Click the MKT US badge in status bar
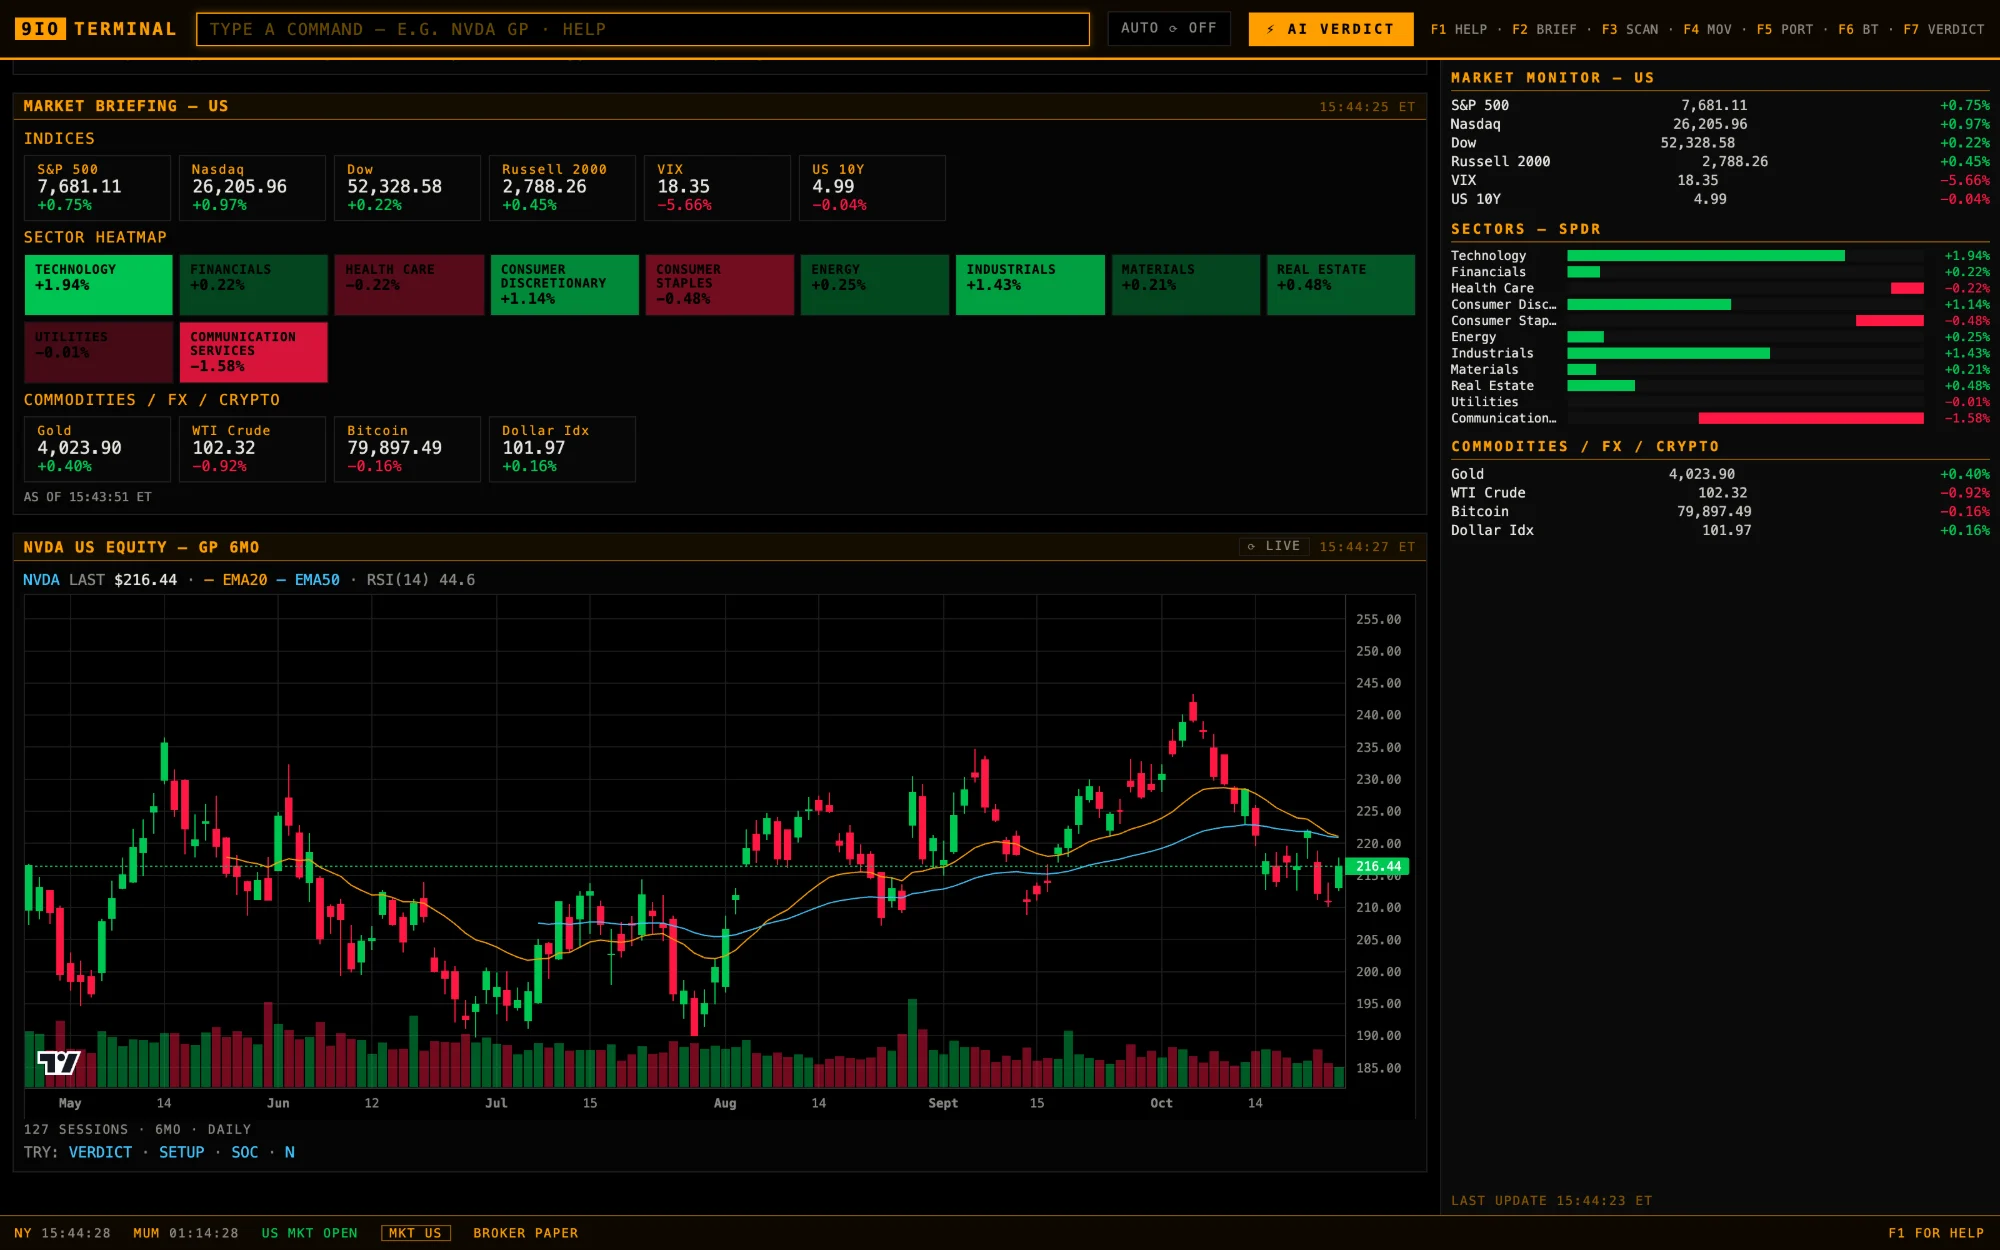The width and height of the screenshot is (2000, 1250). point(415,1233)
